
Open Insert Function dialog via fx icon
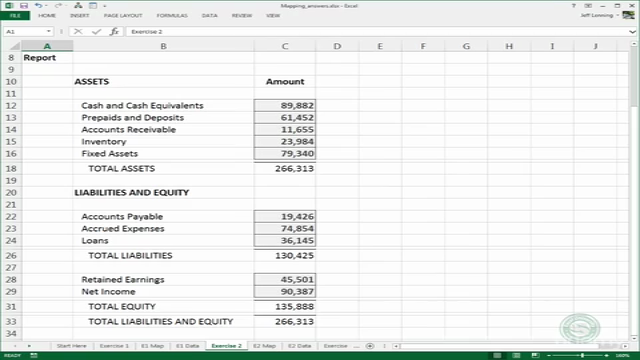[114, 31]
